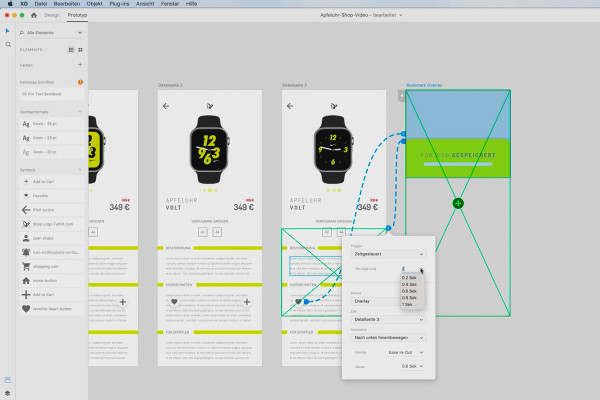
Task: Open the Fenster menu
Action: pyautogui.click(x=170, y=3)
